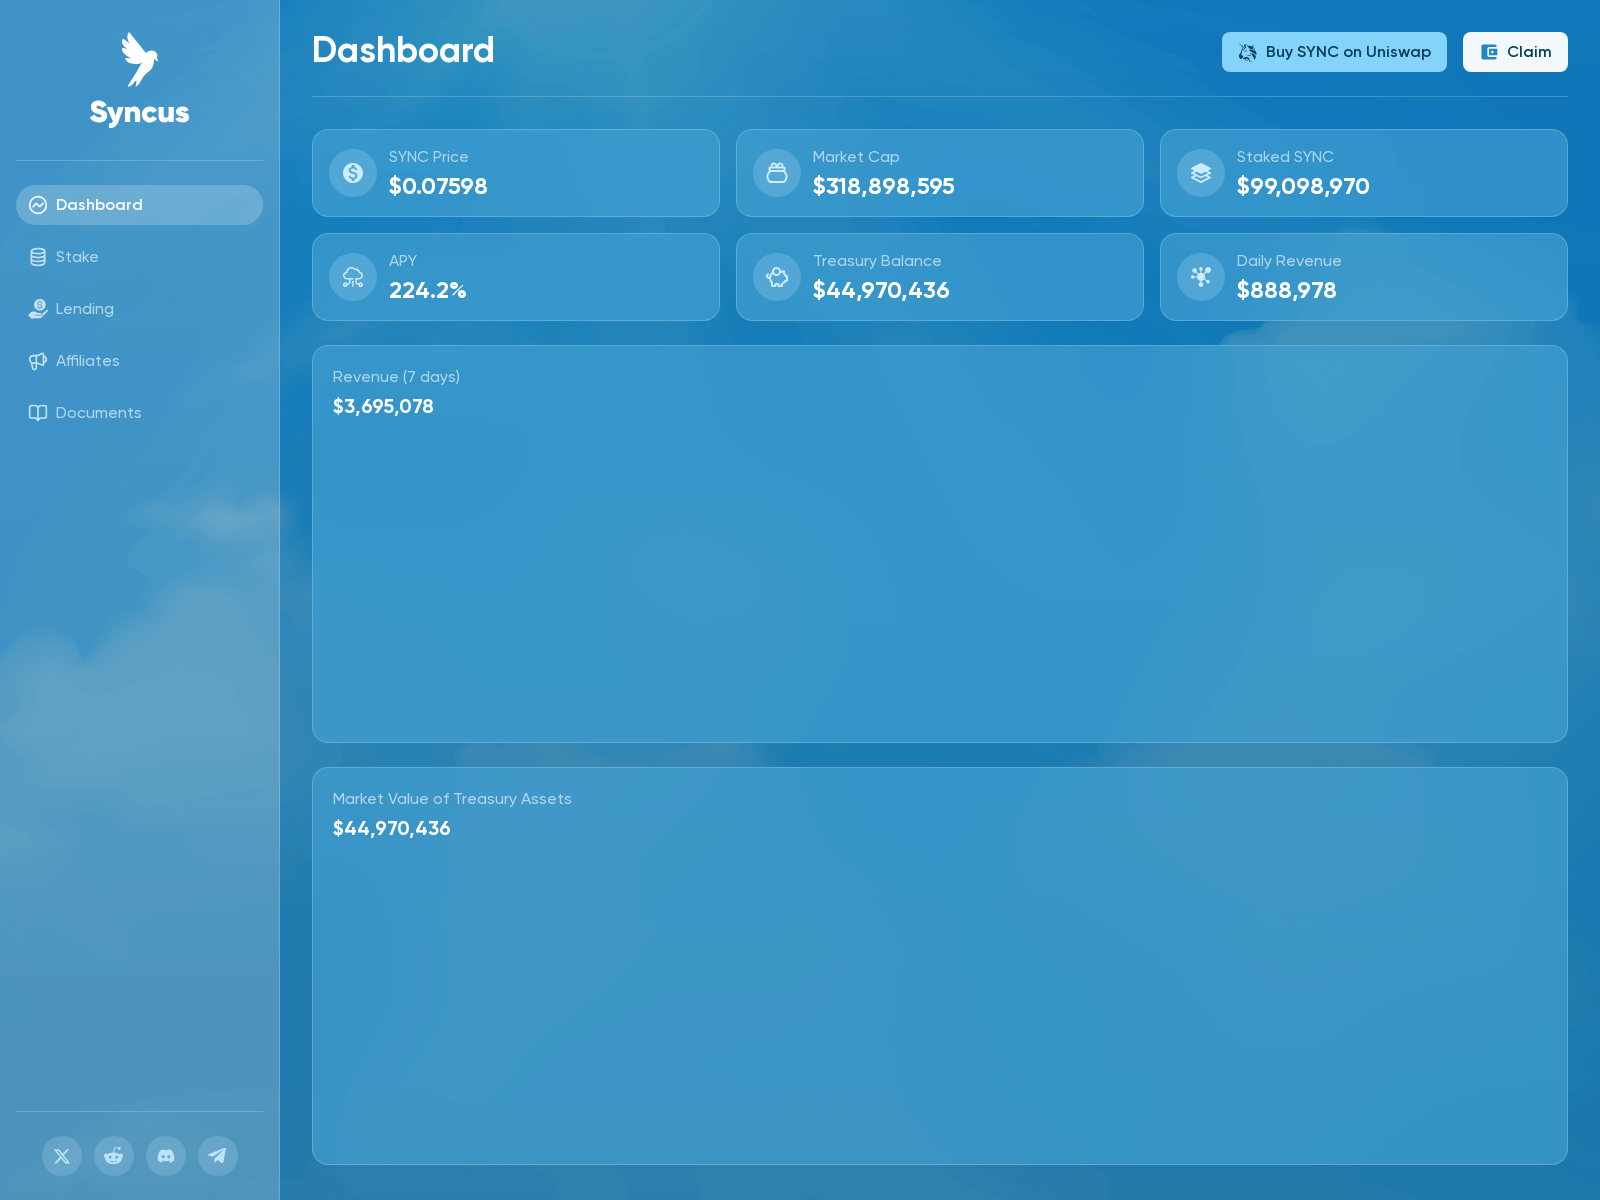1600x1200 pixels.
Task: Open the Reddit social link
Action: pos(114,1156)
